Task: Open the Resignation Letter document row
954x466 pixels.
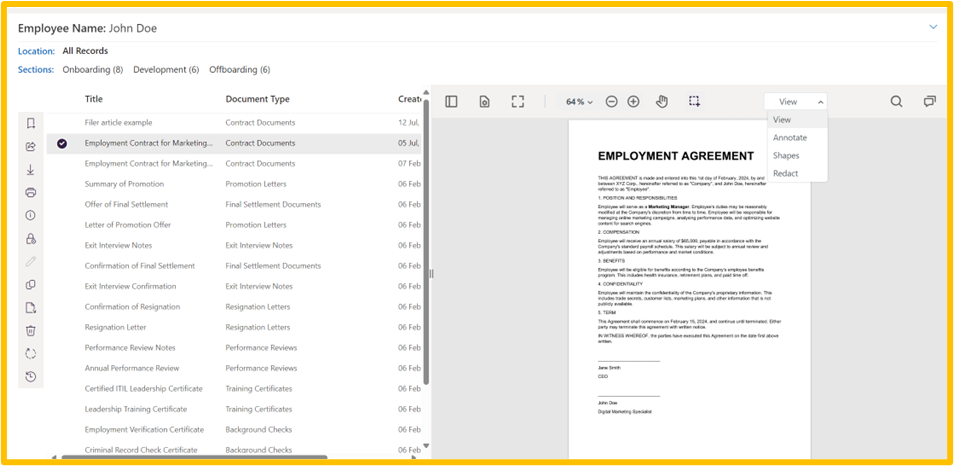Action: 115,327
